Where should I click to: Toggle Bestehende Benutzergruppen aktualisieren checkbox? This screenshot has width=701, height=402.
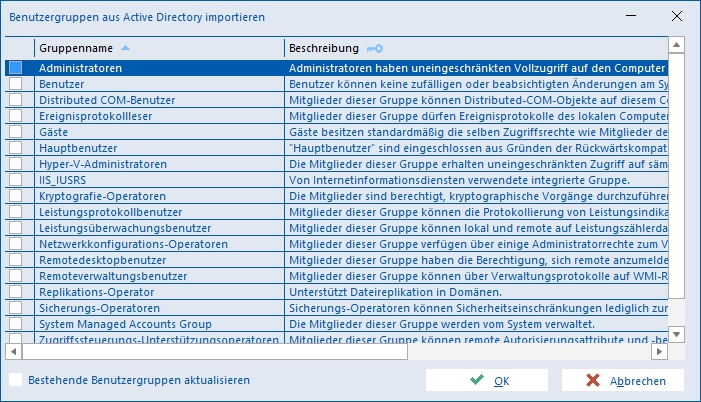coord(16,380)
